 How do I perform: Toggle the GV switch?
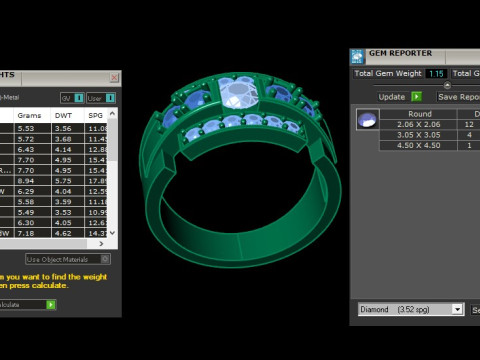click(x=72, y=98)
